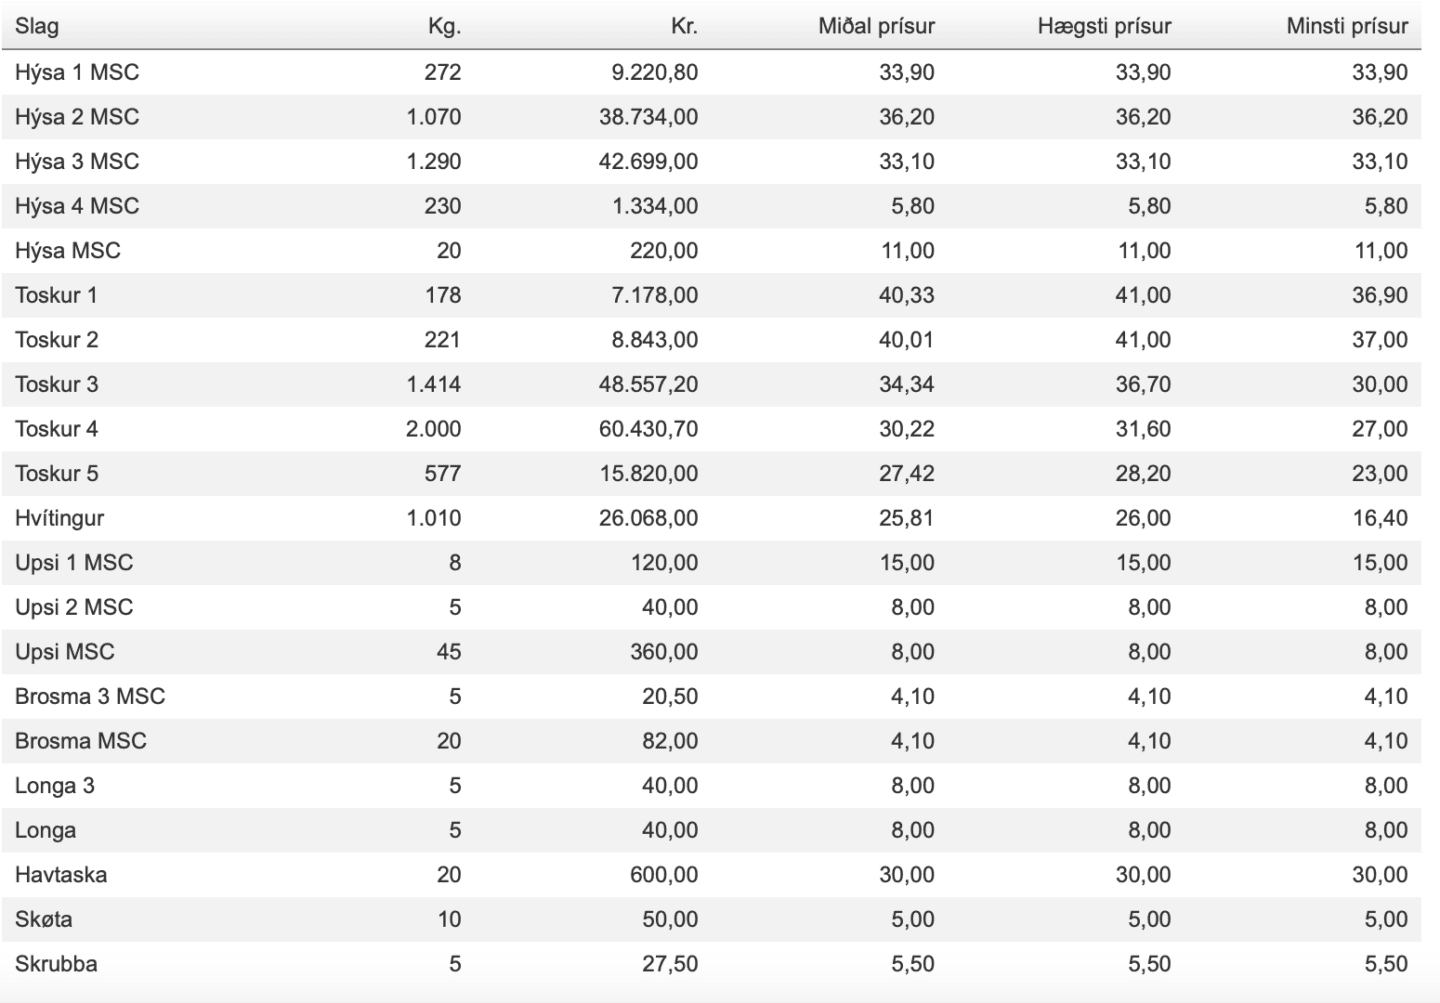Click the 16,40 lowest price for Hvítingur
This screenshot has height=1003, width=1440.
pos(1380,518)
